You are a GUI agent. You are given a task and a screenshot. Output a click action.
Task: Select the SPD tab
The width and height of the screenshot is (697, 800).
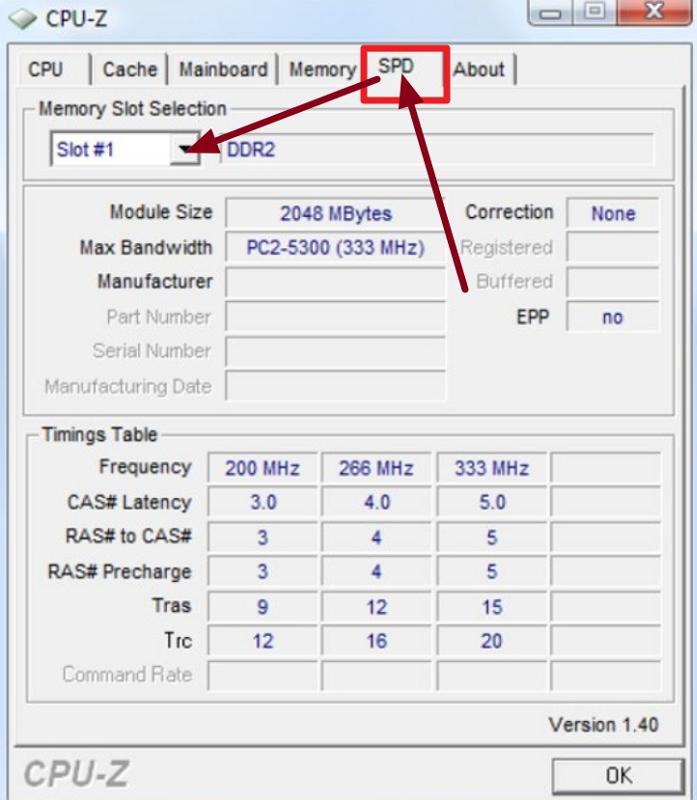coord(396,66)
